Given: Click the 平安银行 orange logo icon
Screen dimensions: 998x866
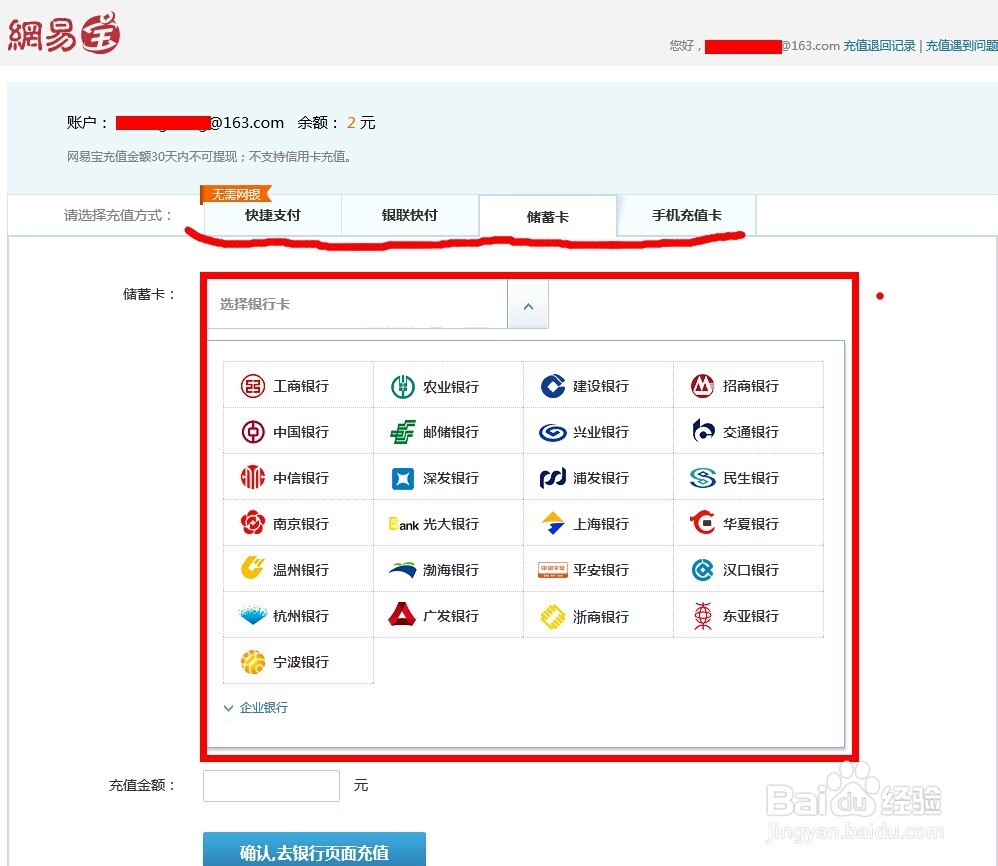Looking at the screenshot, I should pyautogui.click(x=552, y=570).
